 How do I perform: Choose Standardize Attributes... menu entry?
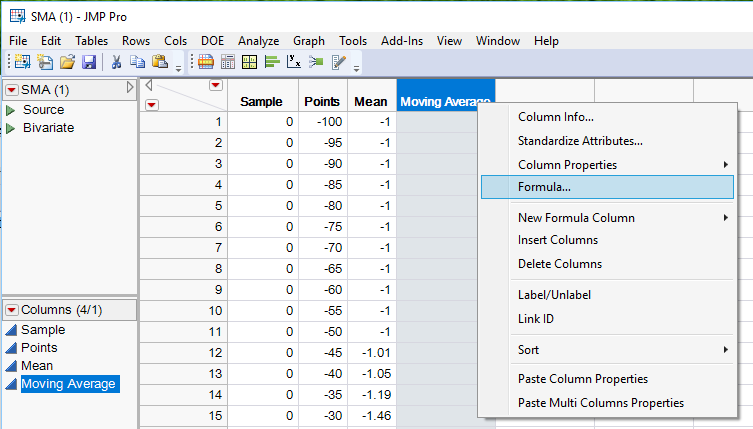click(x=607, y=141)
